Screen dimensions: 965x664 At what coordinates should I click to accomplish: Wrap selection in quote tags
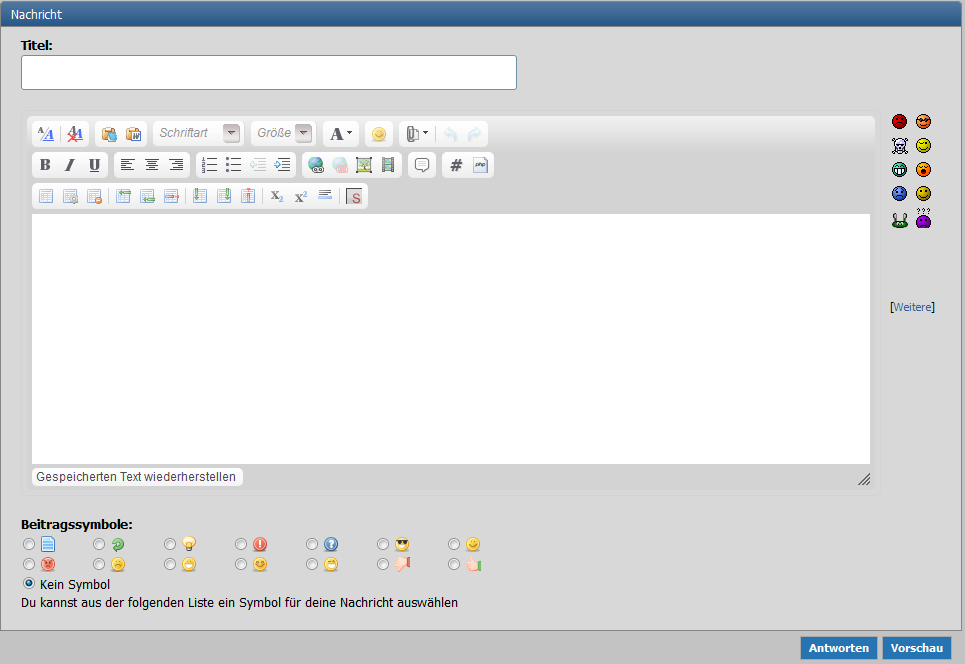(422, 165)
